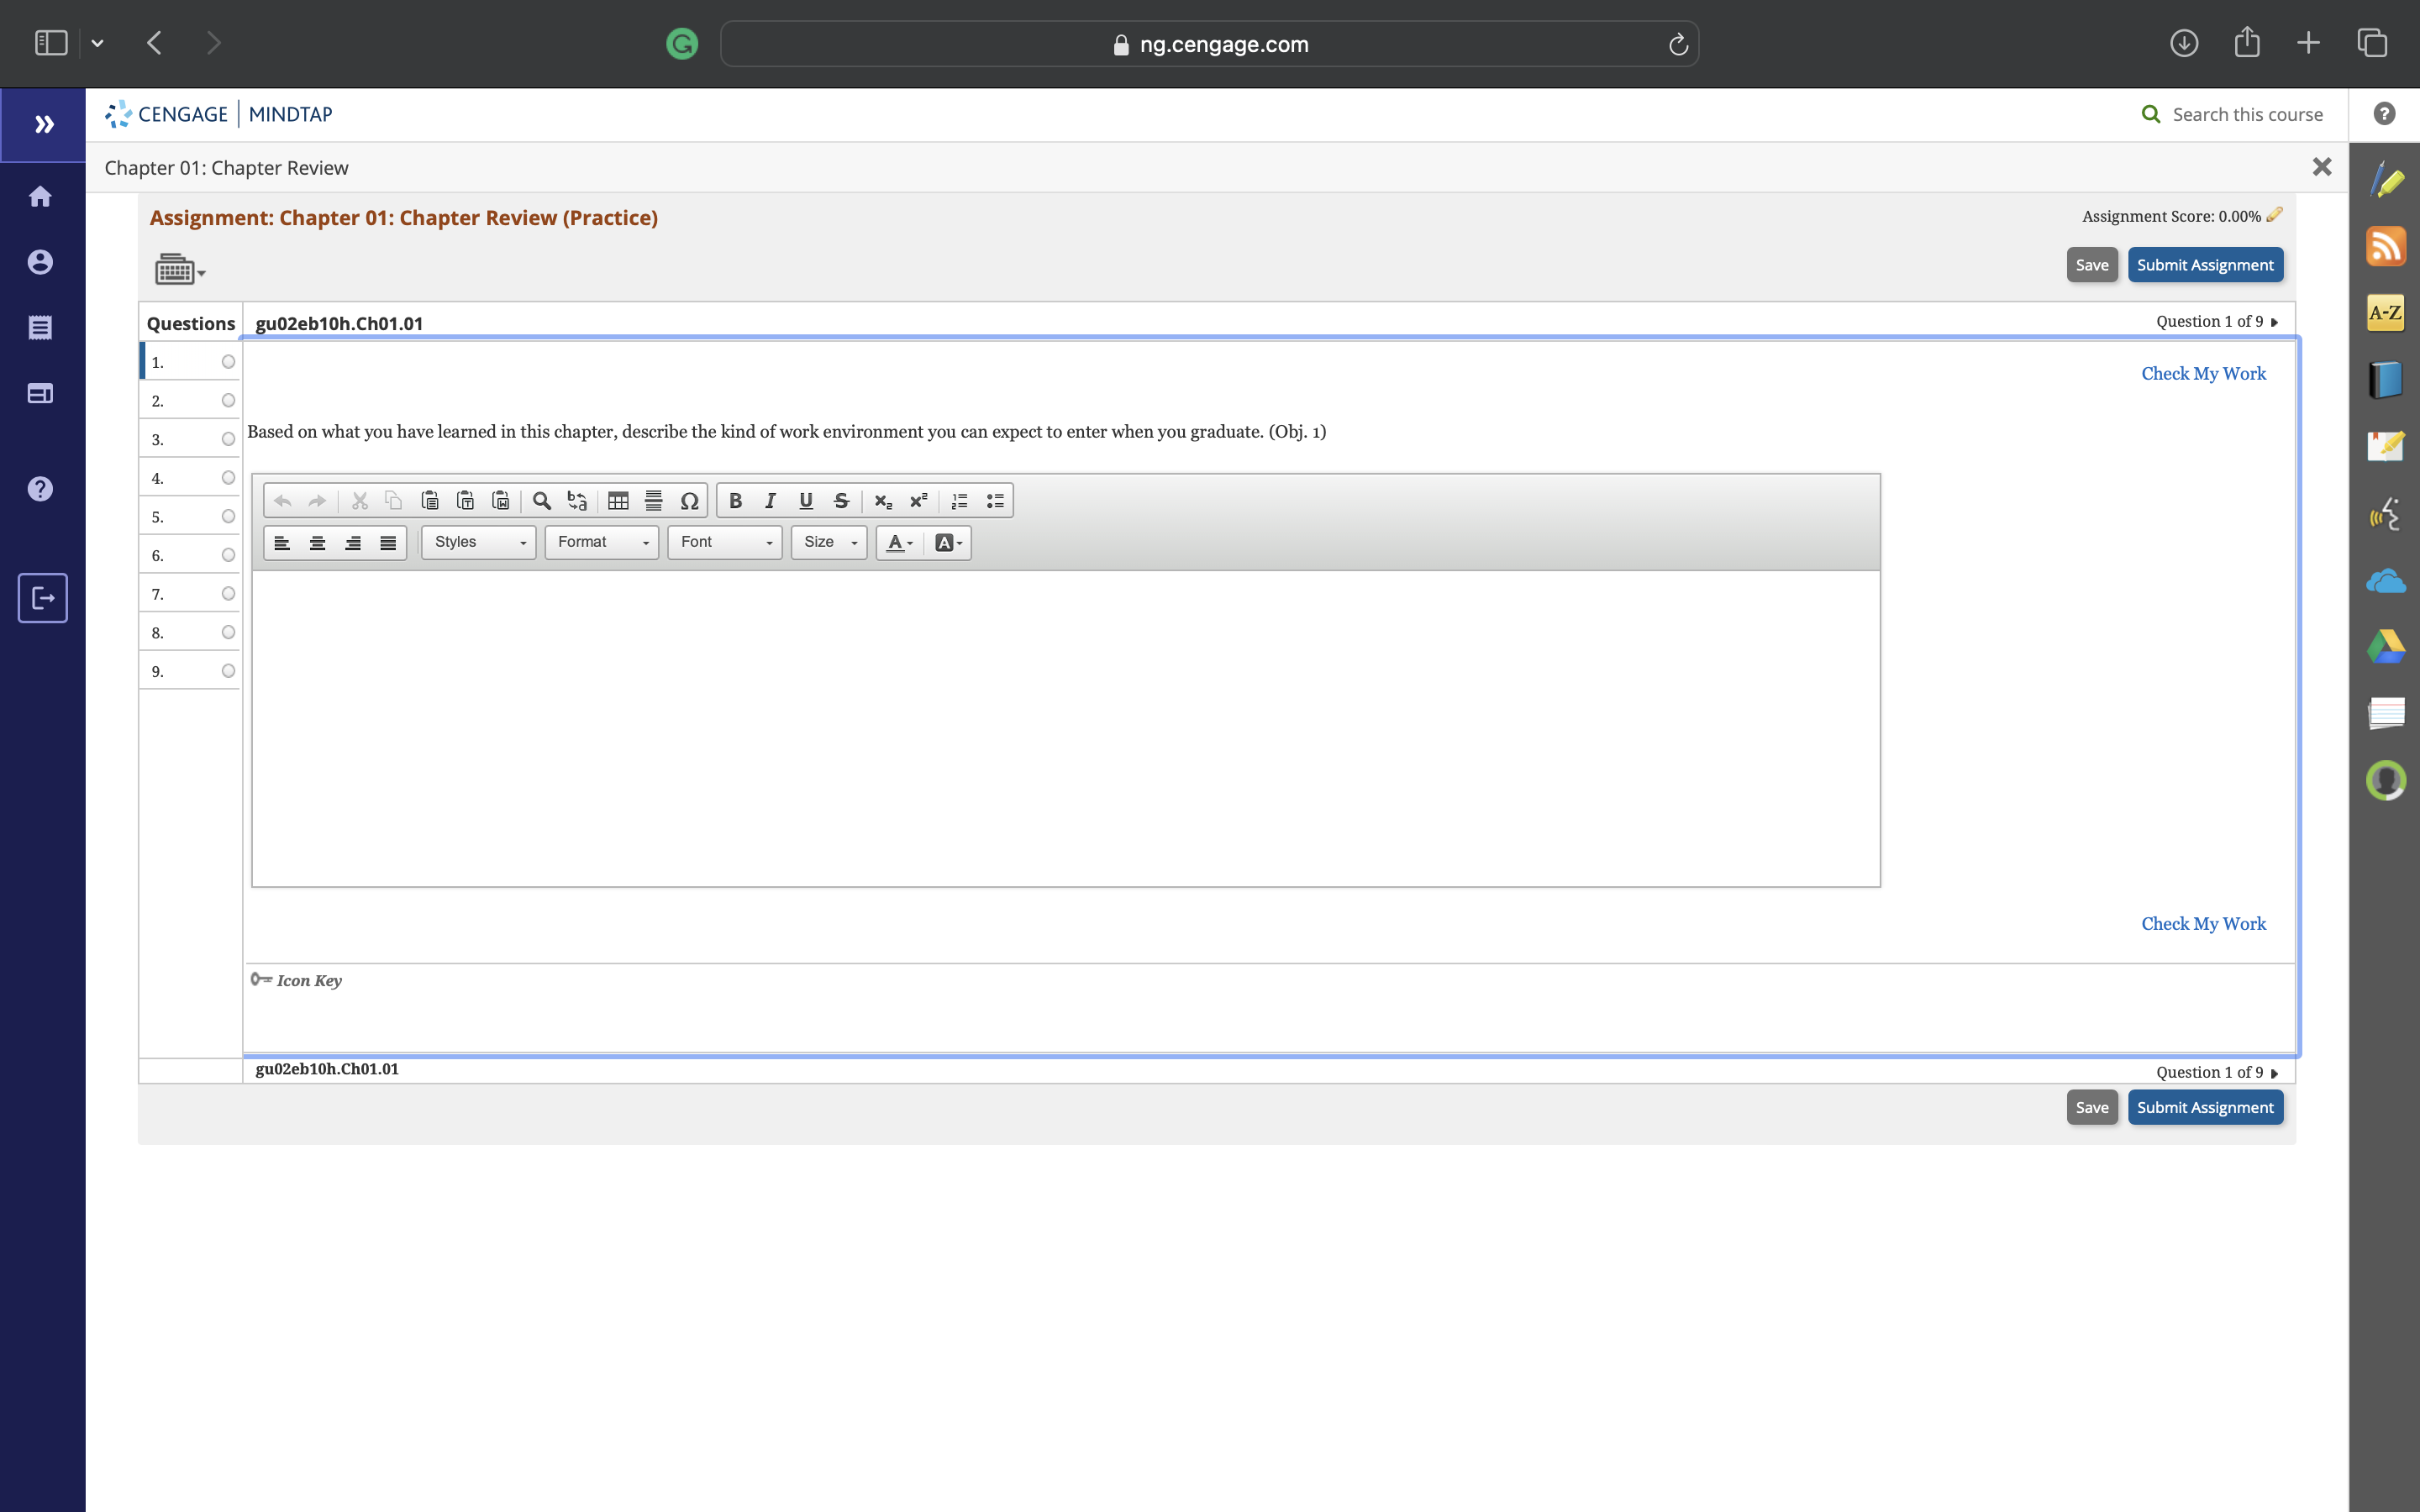Go to question 5 in Questions list
The height and width of the screenshot is (1512, 2420).
(158, 517)
